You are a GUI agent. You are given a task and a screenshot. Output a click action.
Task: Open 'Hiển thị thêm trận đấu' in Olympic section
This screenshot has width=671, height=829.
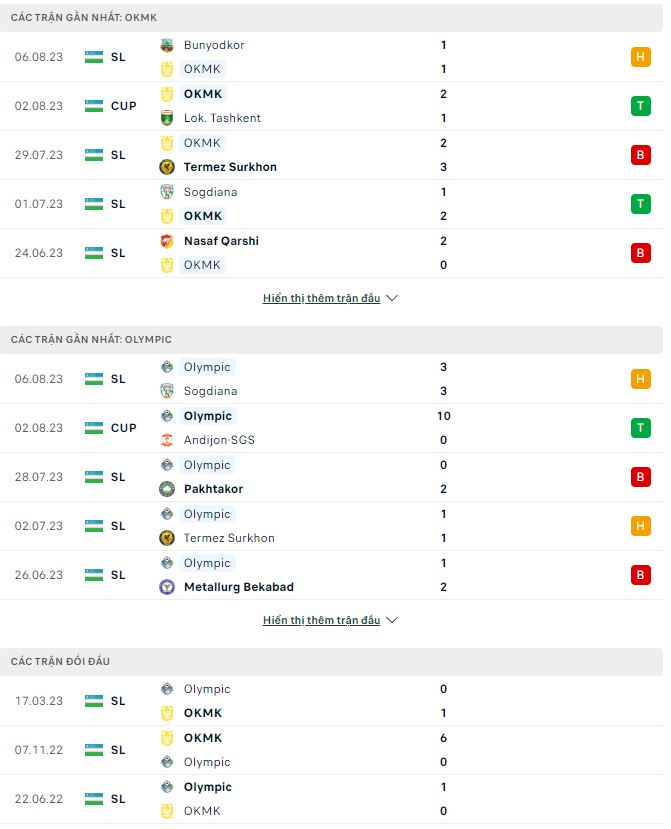(320, 619)
